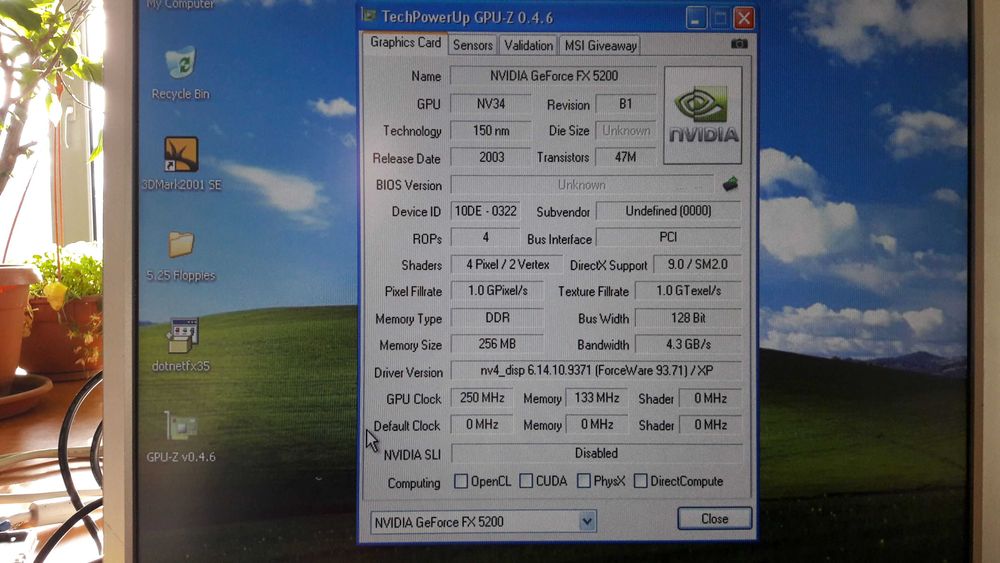
Task: Click the Bus Width value 128 Bit
Action: point(688,318)
